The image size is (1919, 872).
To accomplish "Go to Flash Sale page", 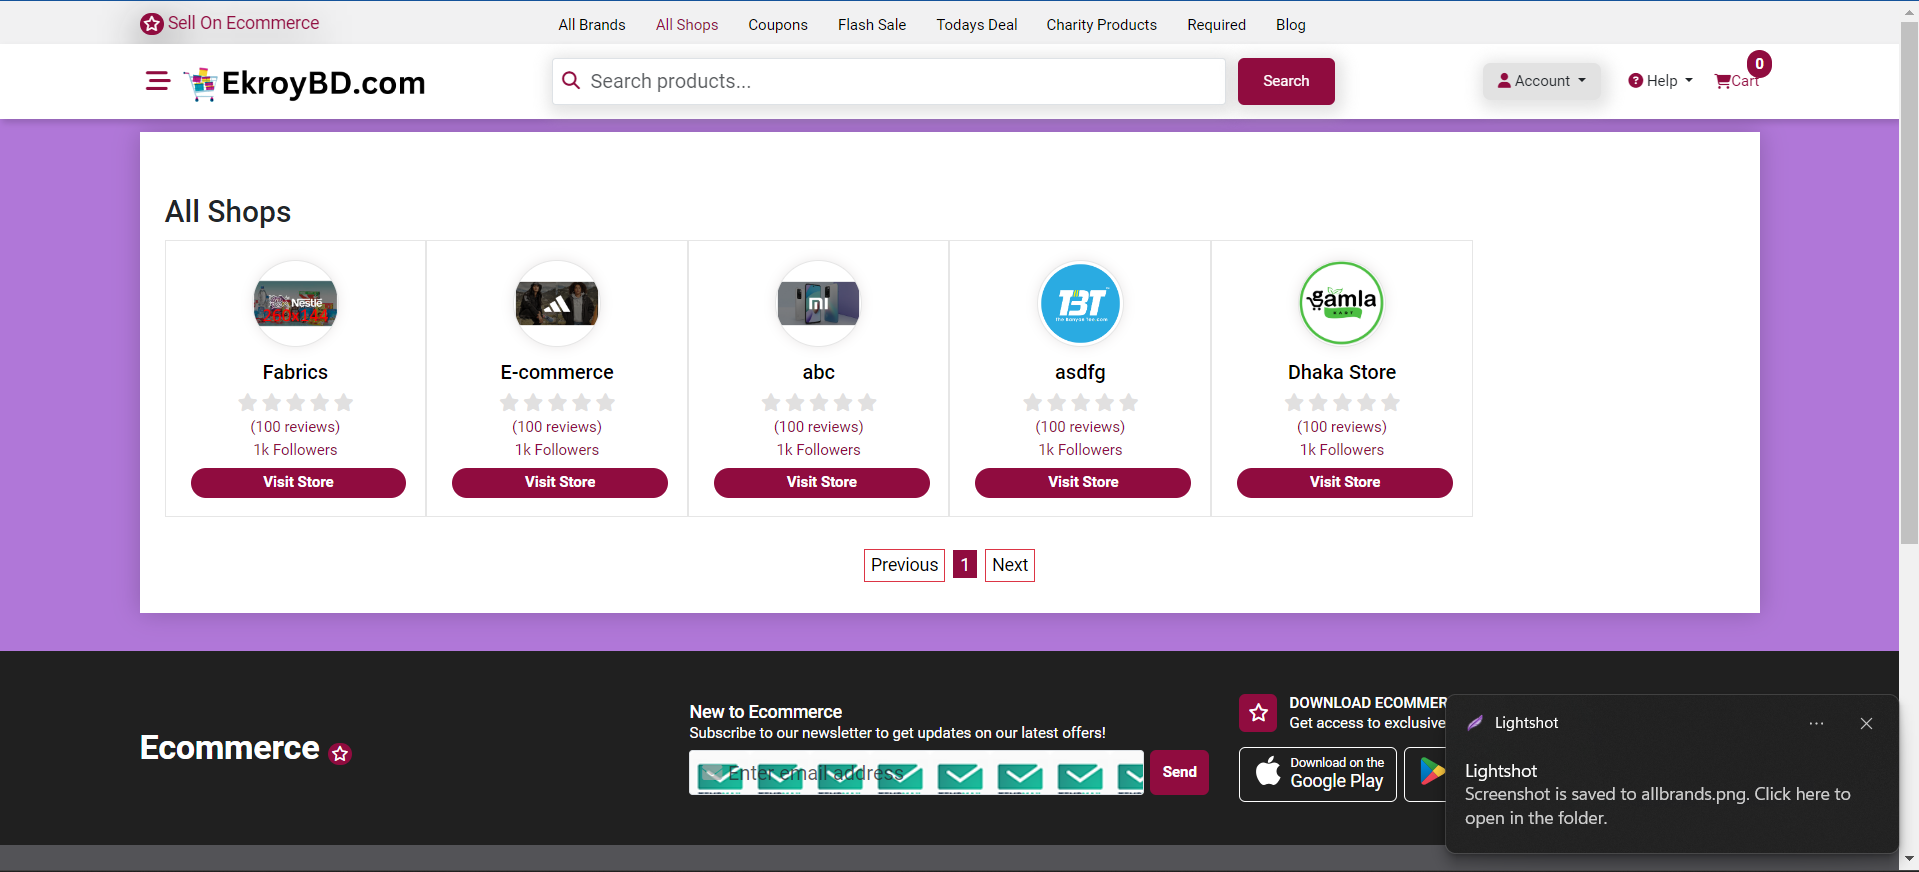I will pos(871,25).
